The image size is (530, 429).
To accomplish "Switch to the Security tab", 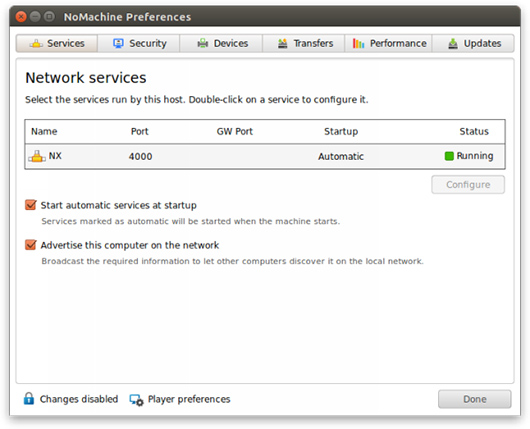I will (139, 43).
